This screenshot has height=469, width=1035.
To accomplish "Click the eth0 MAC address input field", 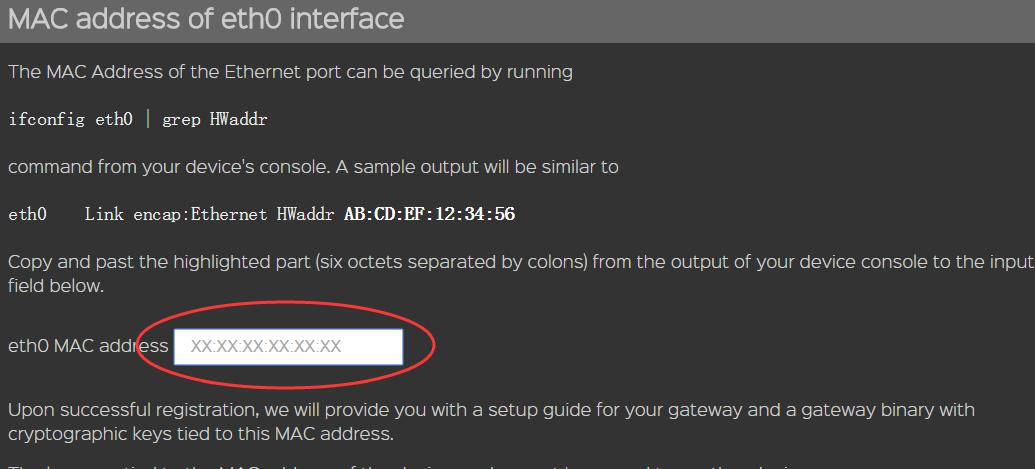I will point(288,347).
